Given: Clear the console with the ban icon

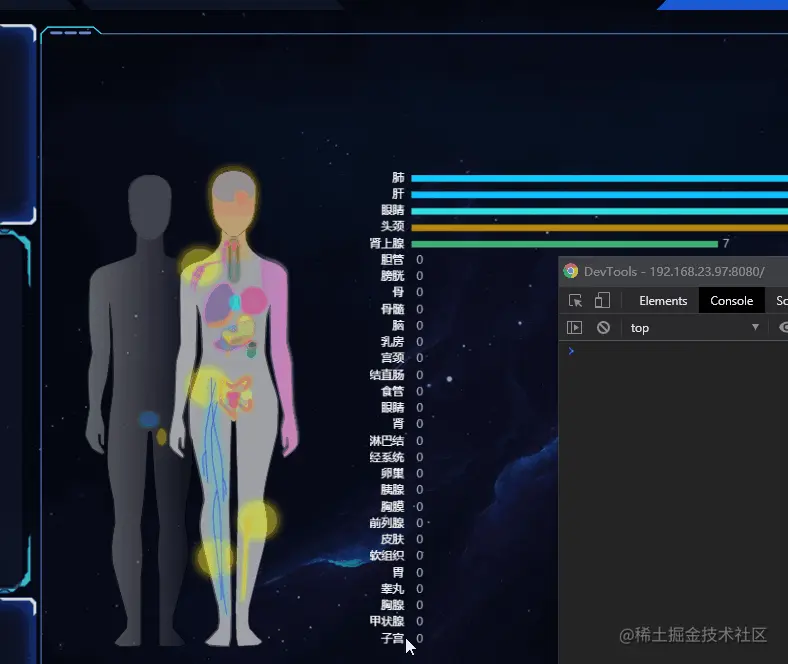Looking at the screenshot, I should (x=604, y=328).
